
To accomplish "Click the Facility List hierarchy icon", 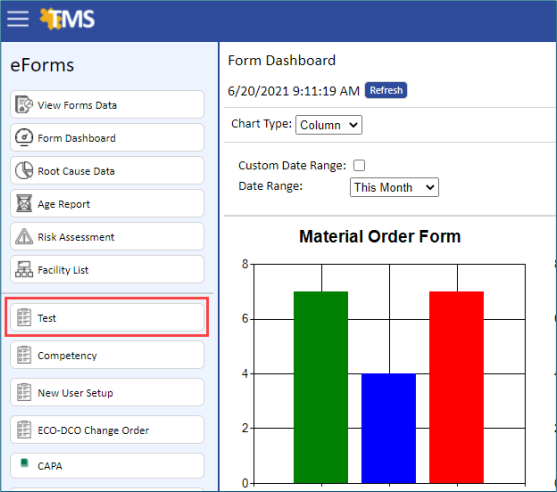I will click(24, 270).
